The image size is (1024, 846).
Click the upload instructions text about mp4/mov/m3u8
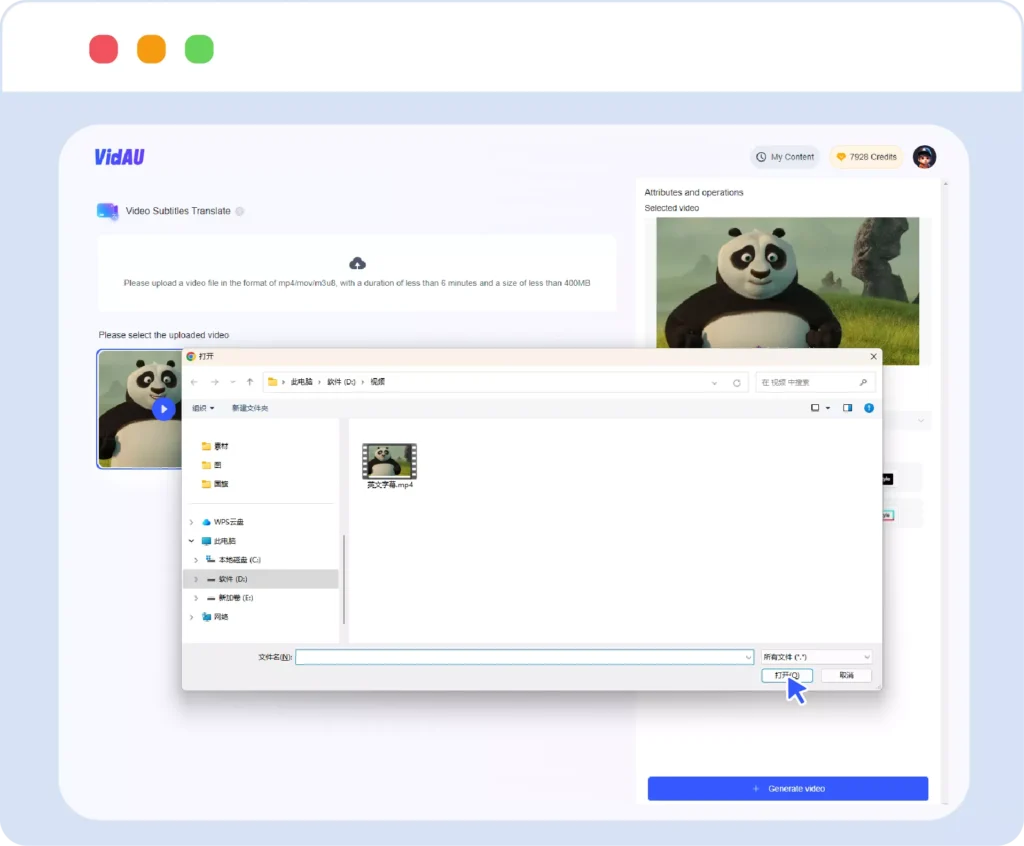[357, 283]
